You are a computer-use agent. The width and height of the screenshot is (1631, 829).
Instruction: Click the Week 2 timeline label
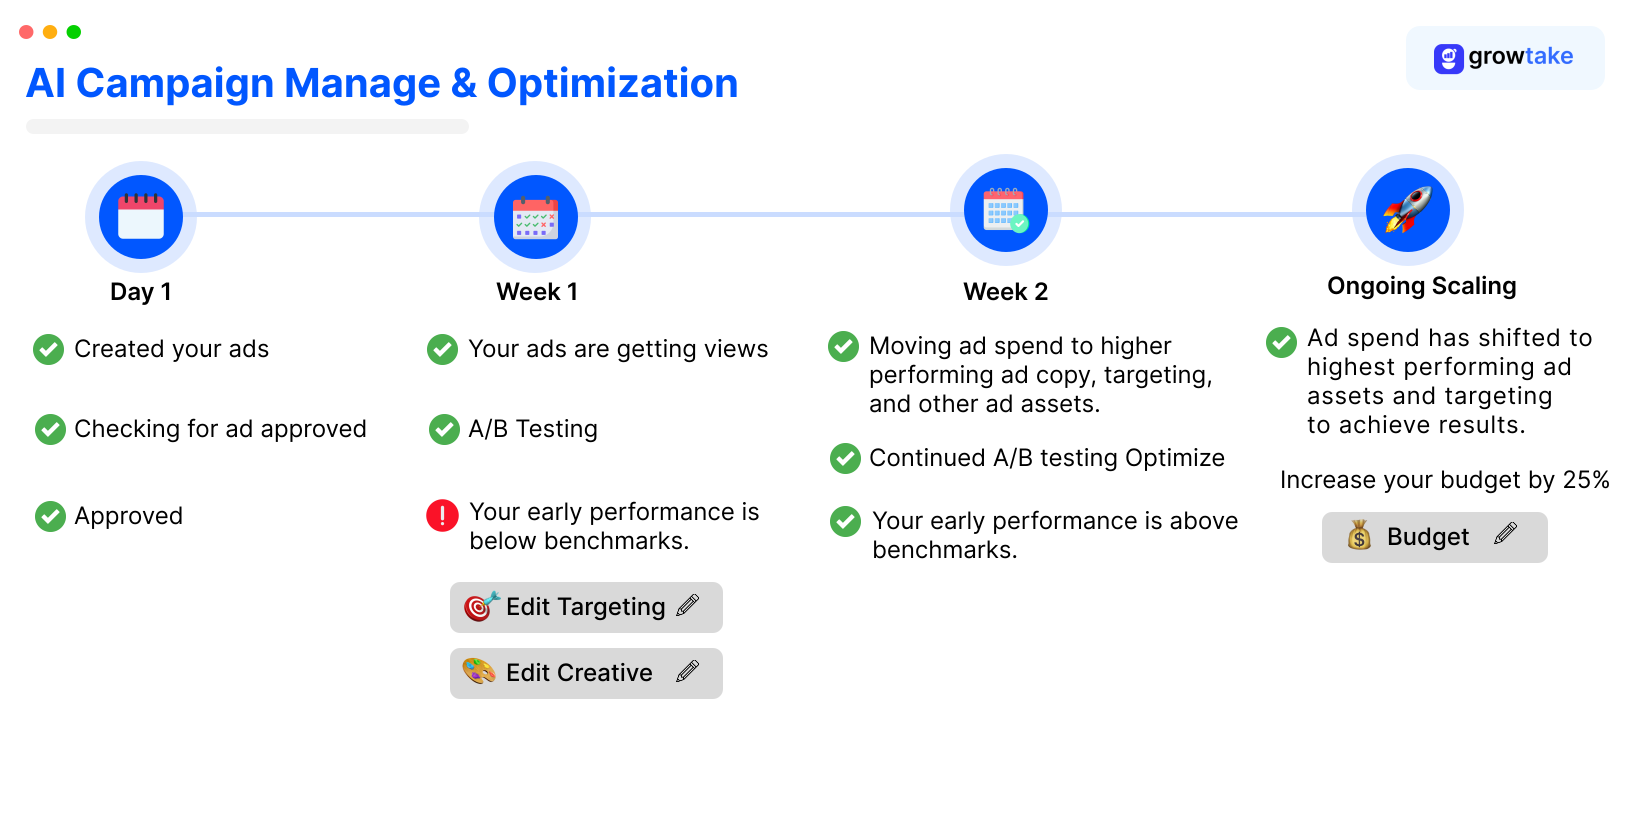1005,292
